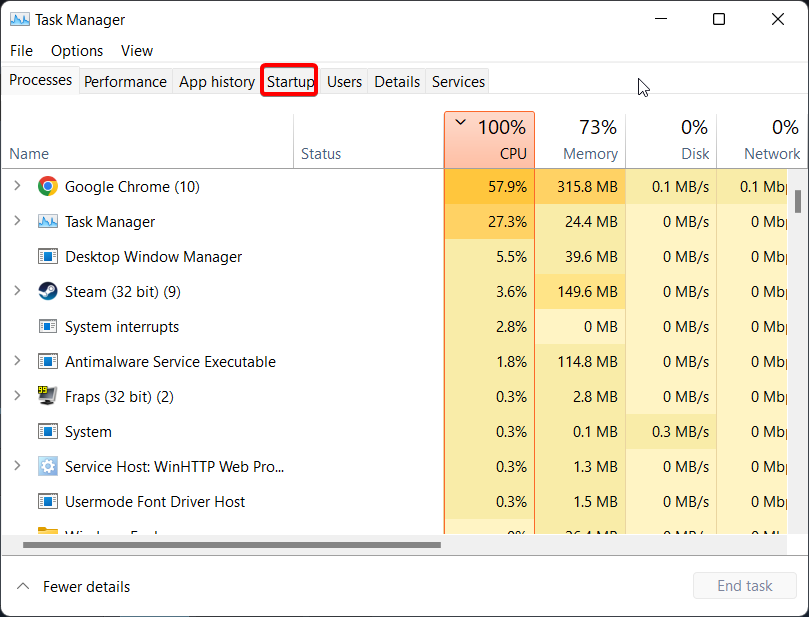Expand the Steam (32 bit) process group

[17, 292]
